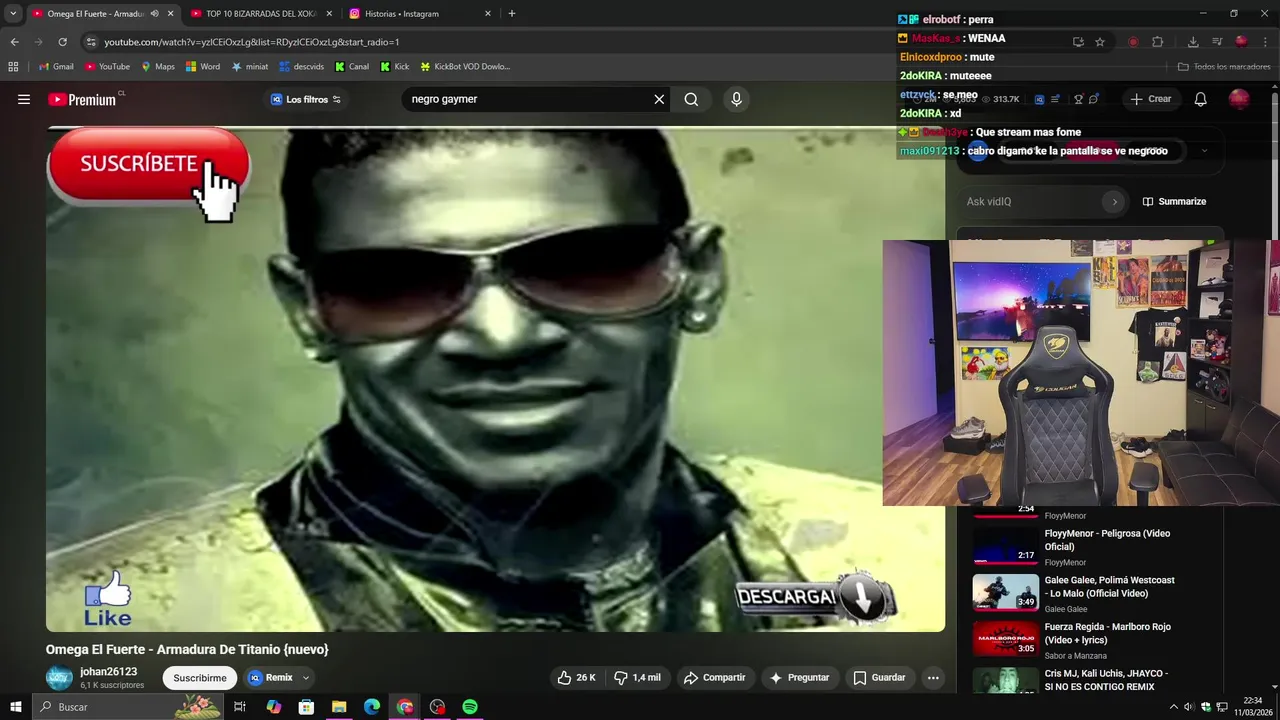The image size is (1280, 720).
Task: Open Microsoft Edge from the taskbar
Action: click(x=372, y=707)
